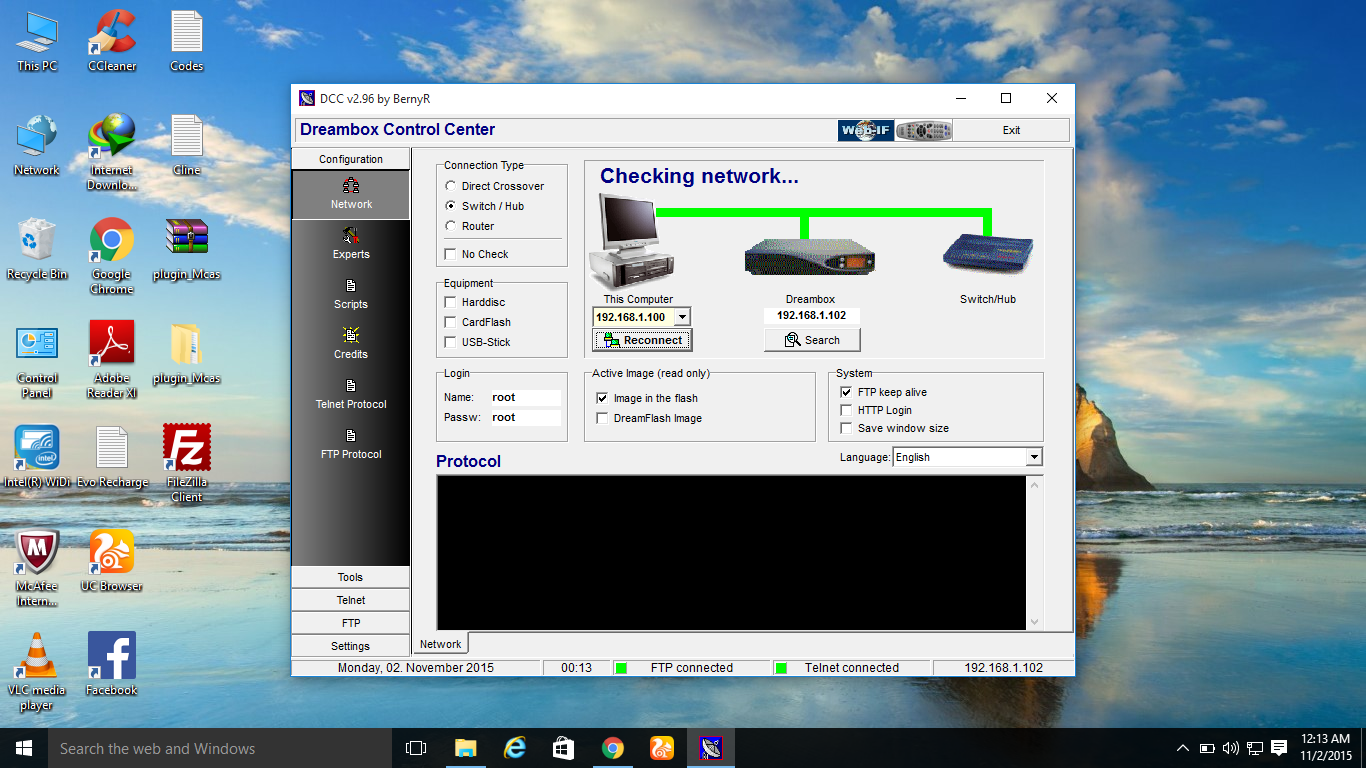Click the Switch/Hub device image
This screenshot has width=1366, height=768.
(x=988, y=252)
